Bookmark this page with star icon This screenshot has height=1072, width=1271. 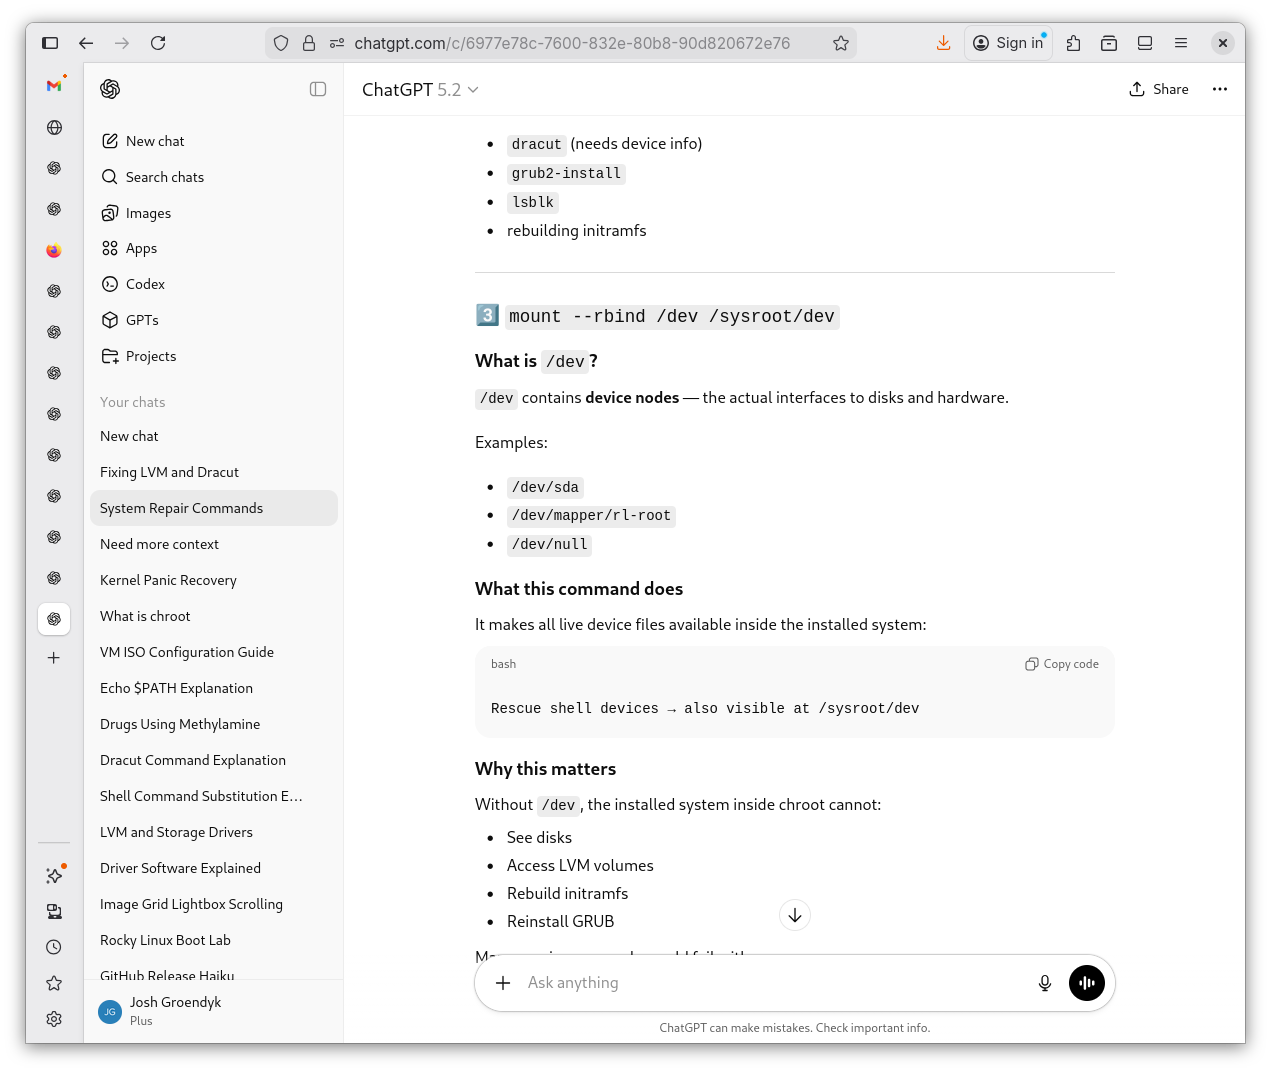point(840,43)
